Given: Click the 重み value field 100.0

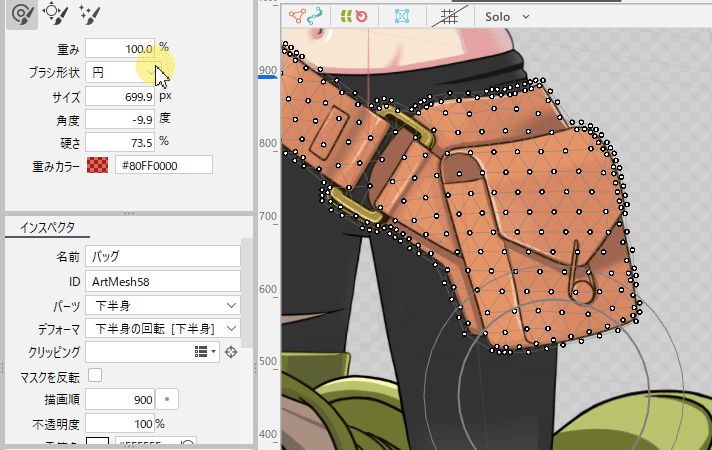Looking at the screenshot, I should pos(120,49).
